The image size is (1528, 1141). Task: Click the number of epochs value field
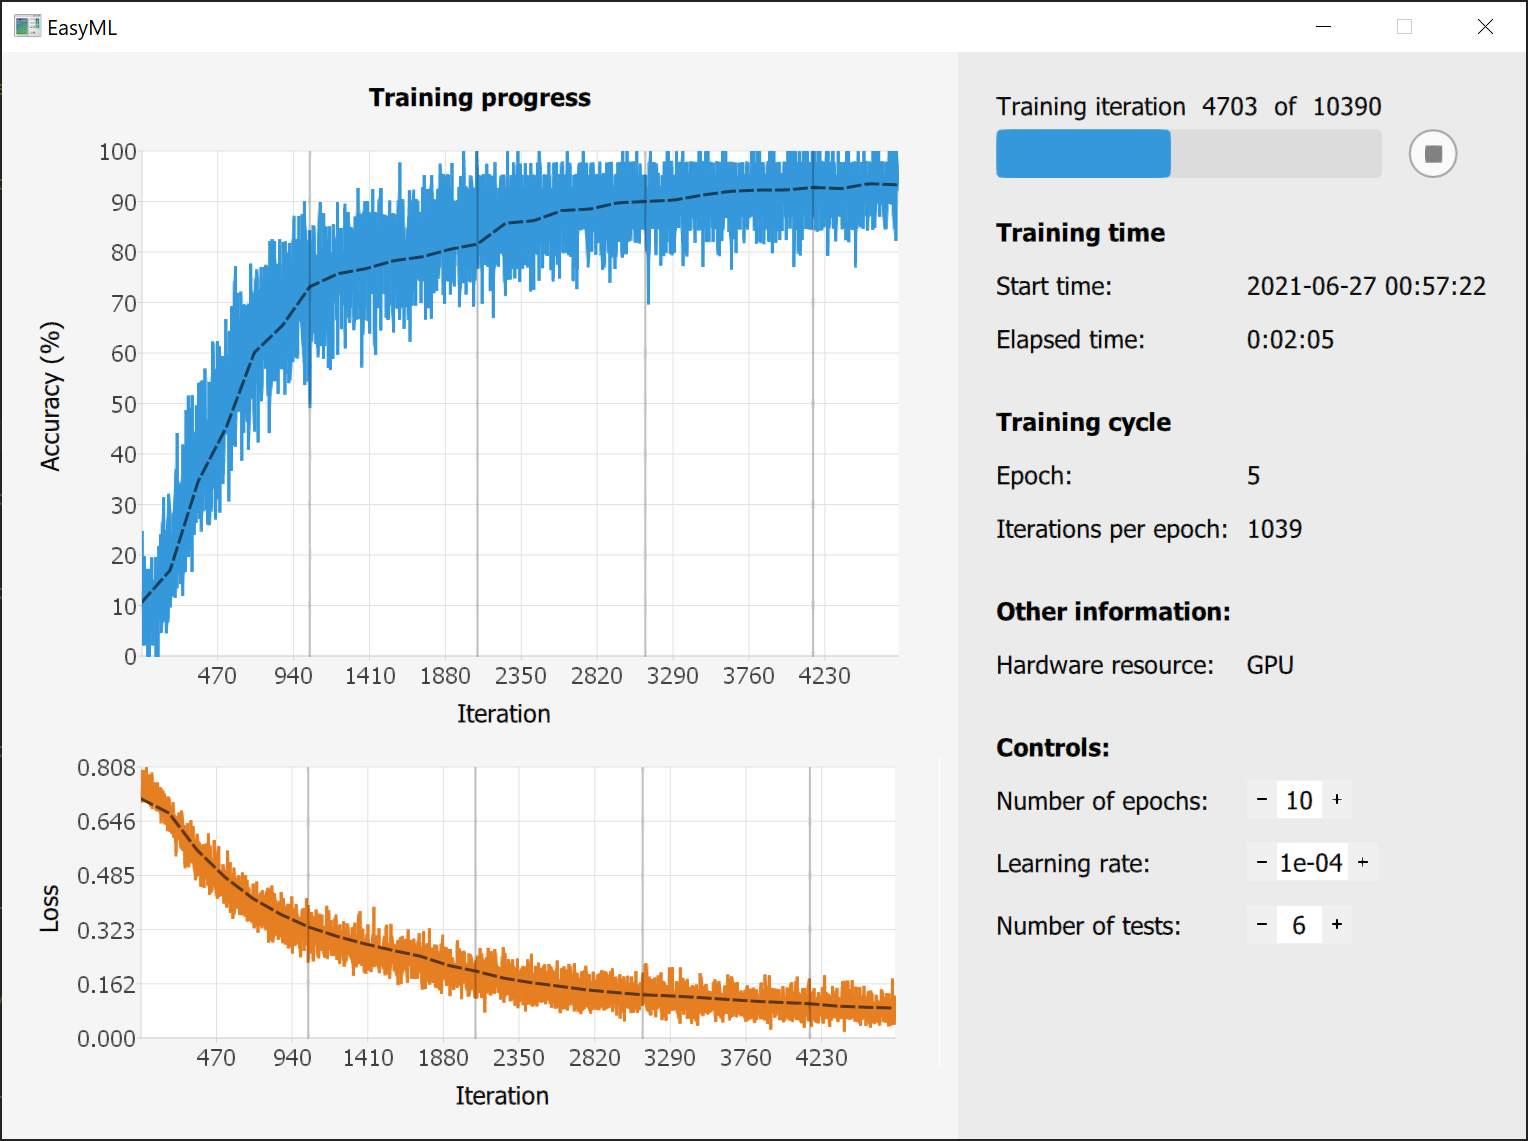(1299, 800)
